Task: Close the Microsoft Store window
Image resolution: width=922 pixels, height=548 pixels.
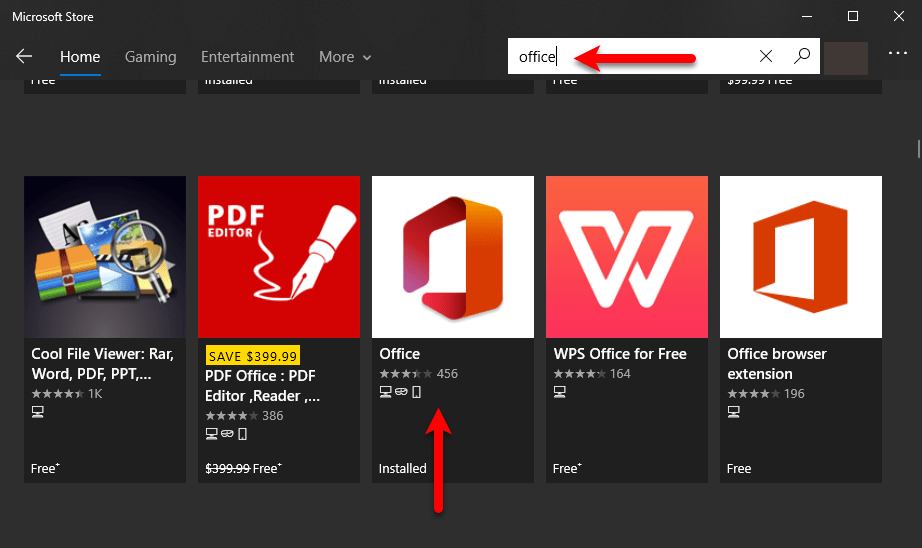Action: (x=898, y=16)
